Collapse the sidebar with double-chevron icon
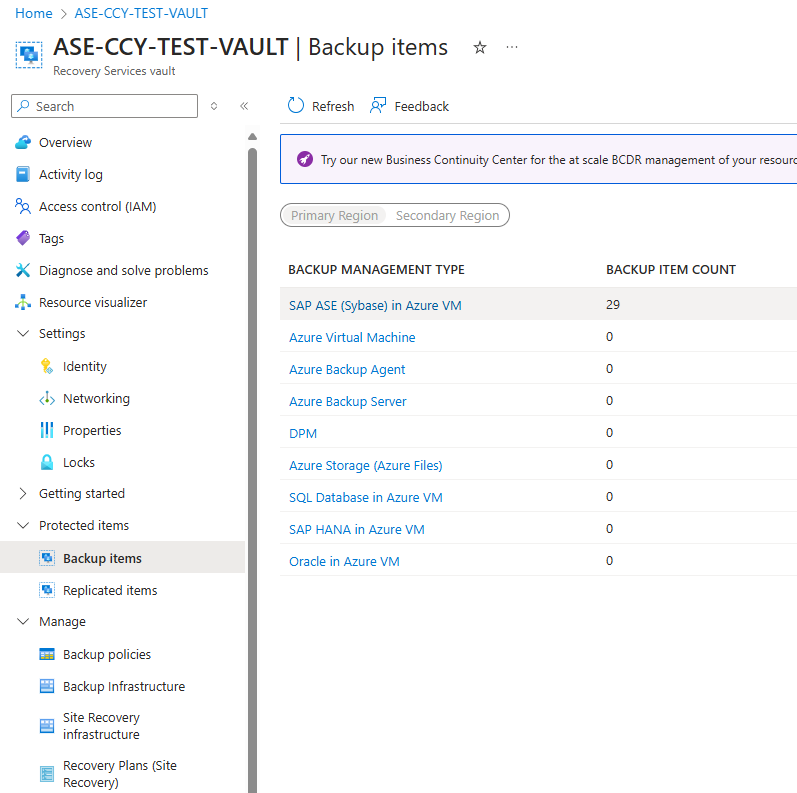The height and width of the screenshot is (793, 797). pyautogui.click(x=244, y=106)
